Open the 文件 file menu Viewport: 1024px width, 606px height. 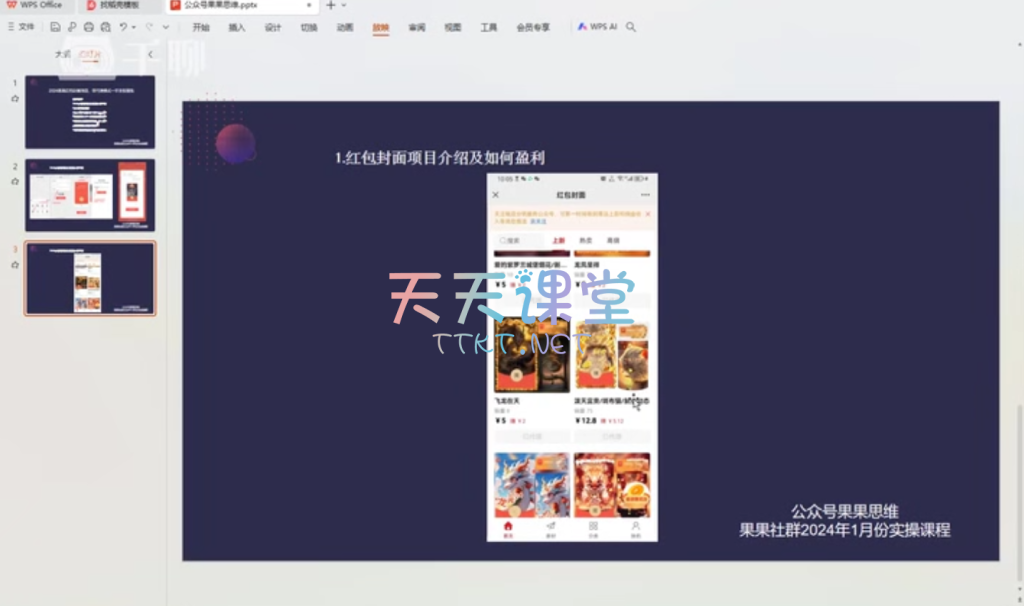[x=21, y=27]
